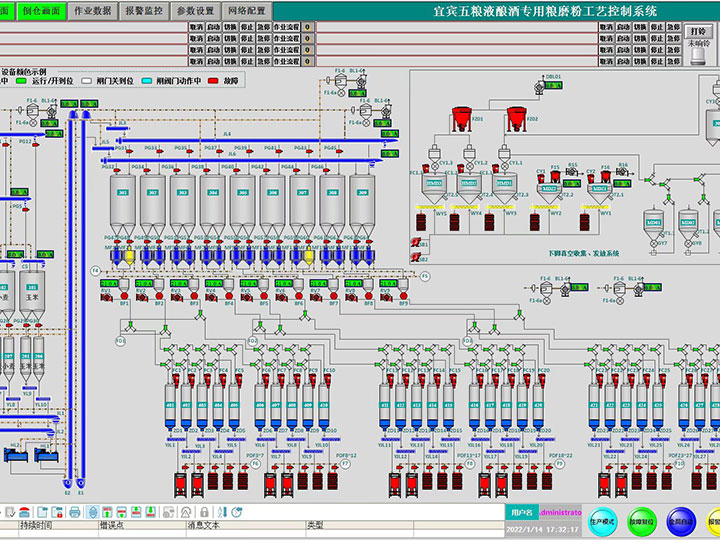Select silo 309 tank

pos(362,205)
